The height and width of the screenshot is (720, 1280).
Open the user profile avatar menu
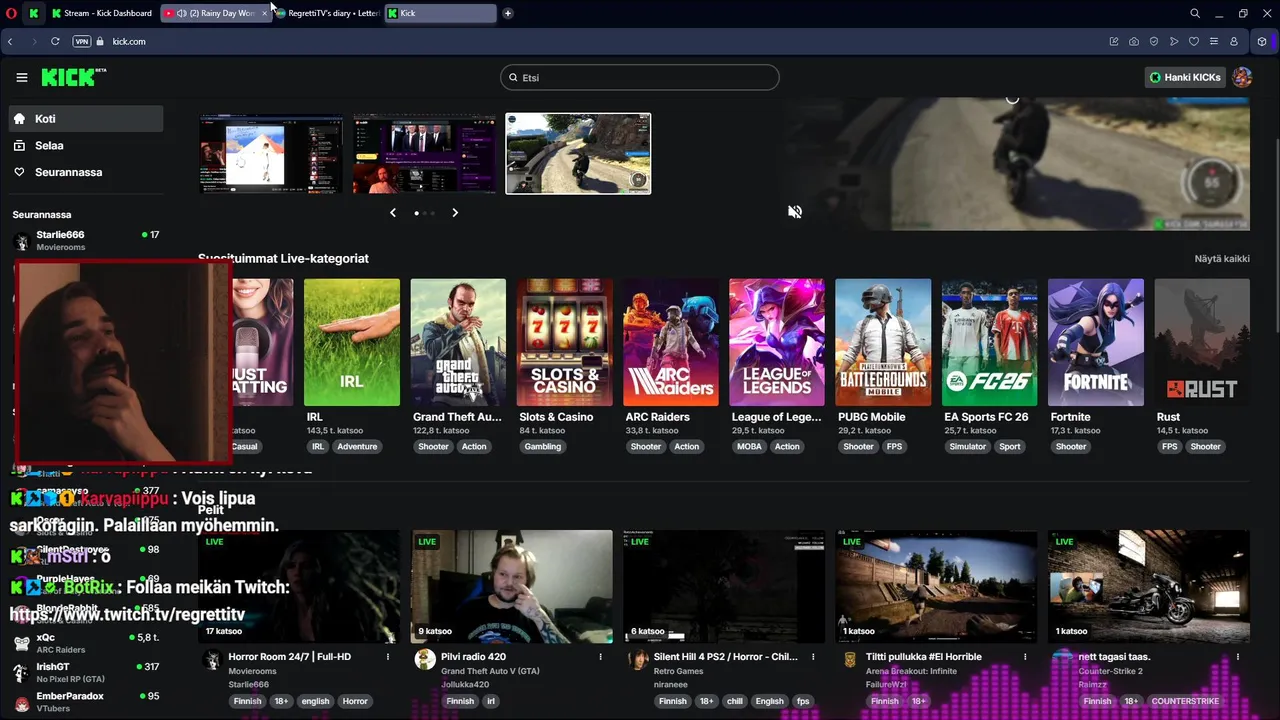(x=1242, y=77)
